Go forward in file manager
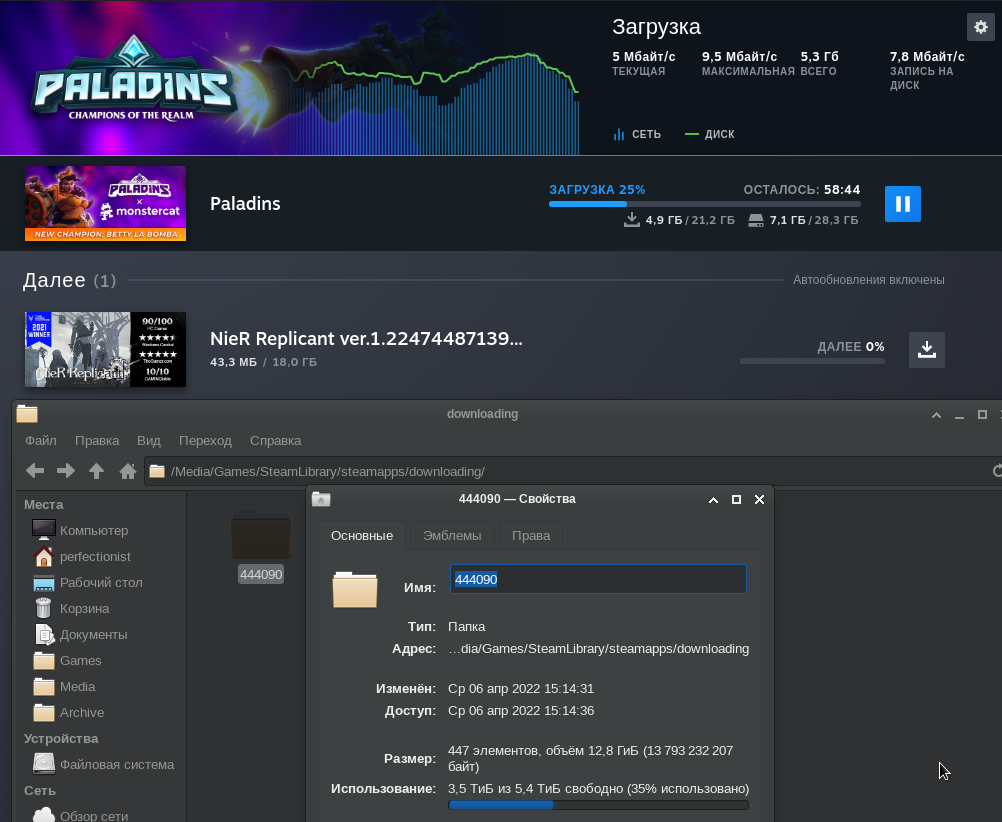Viewport: 1002px width, 822px height. click(x=66, y=471)
